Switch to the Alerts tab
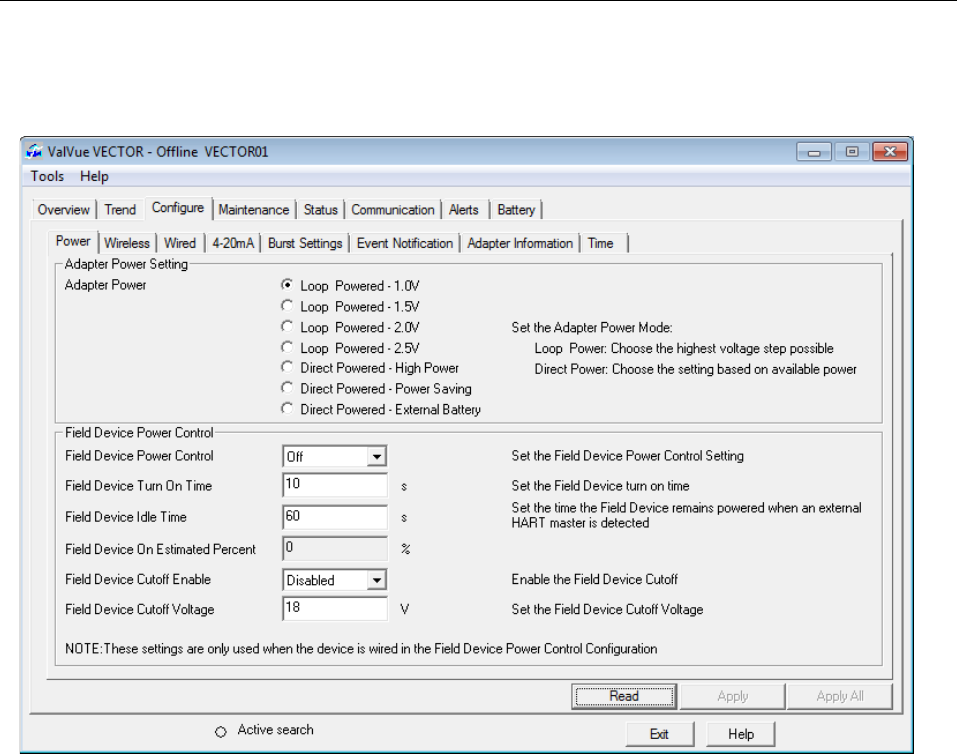Viewport: 957px width, 754px height. coord(464,210)
